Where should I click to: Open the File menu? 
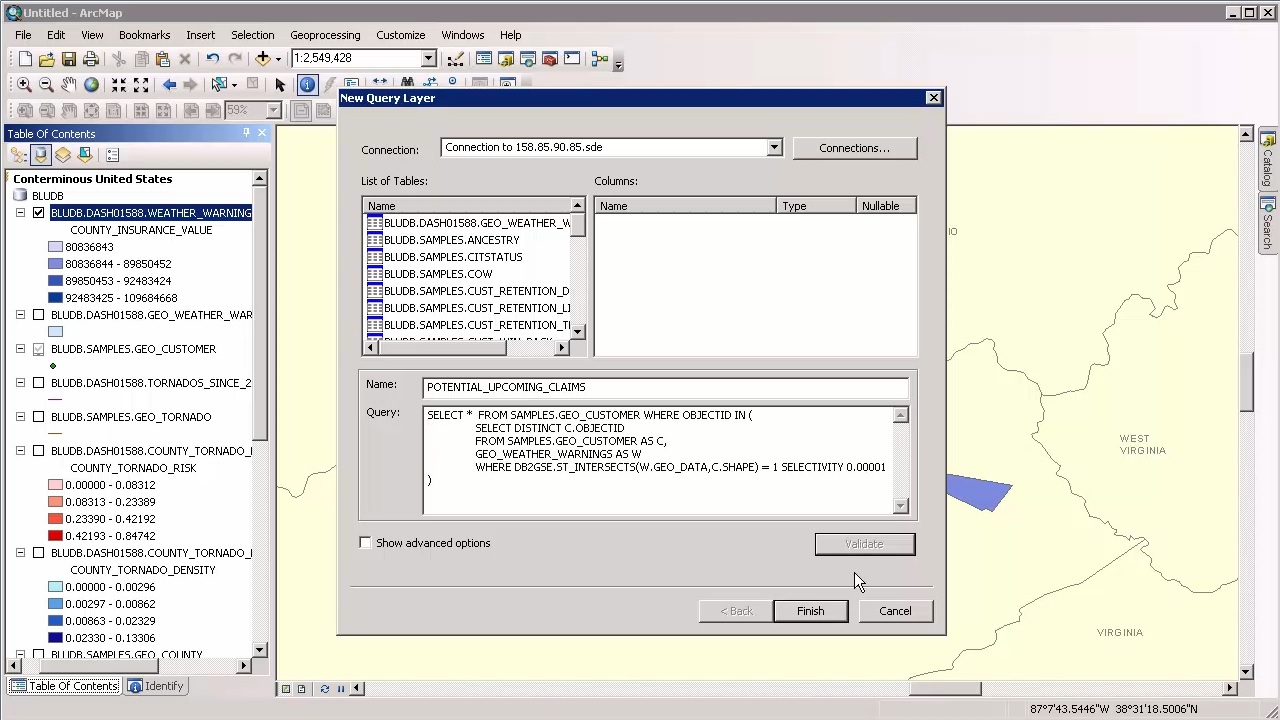23,35
